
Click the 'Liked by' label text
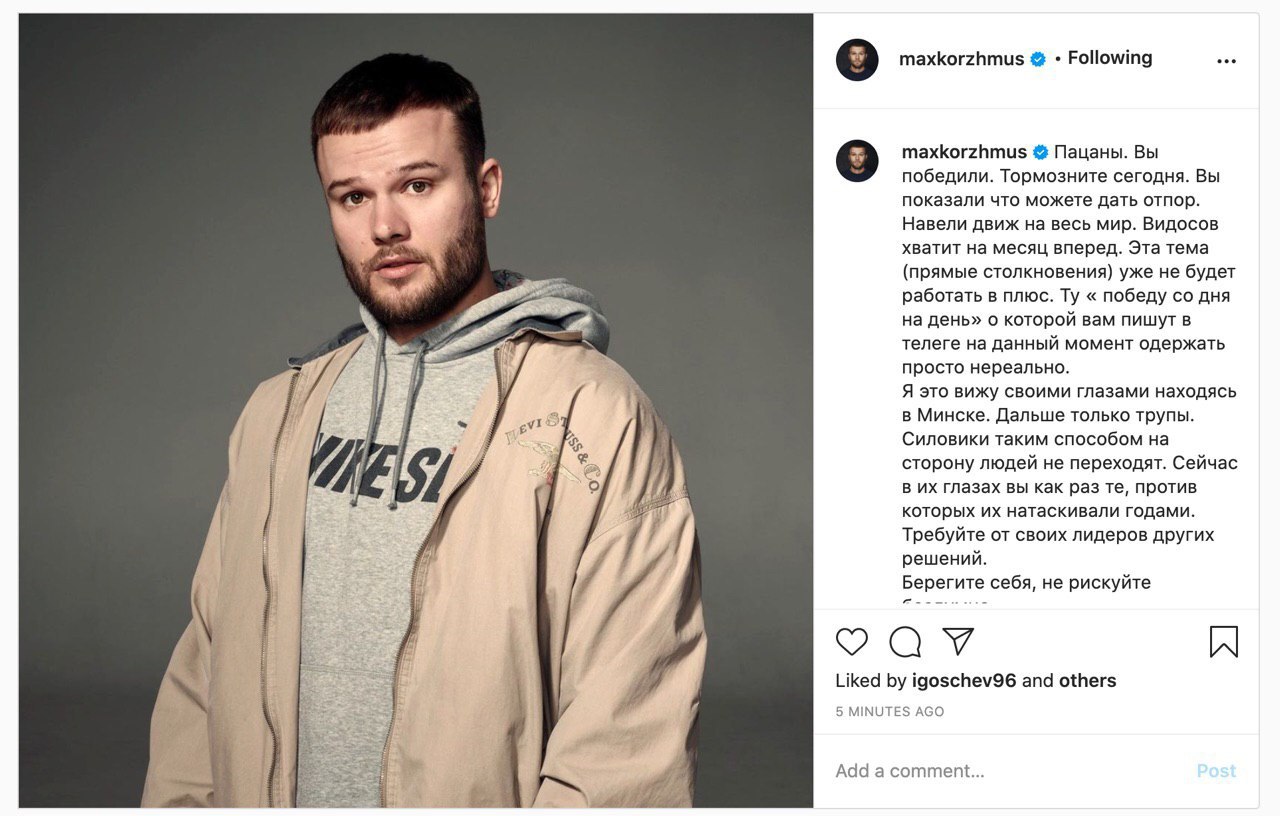871,681
